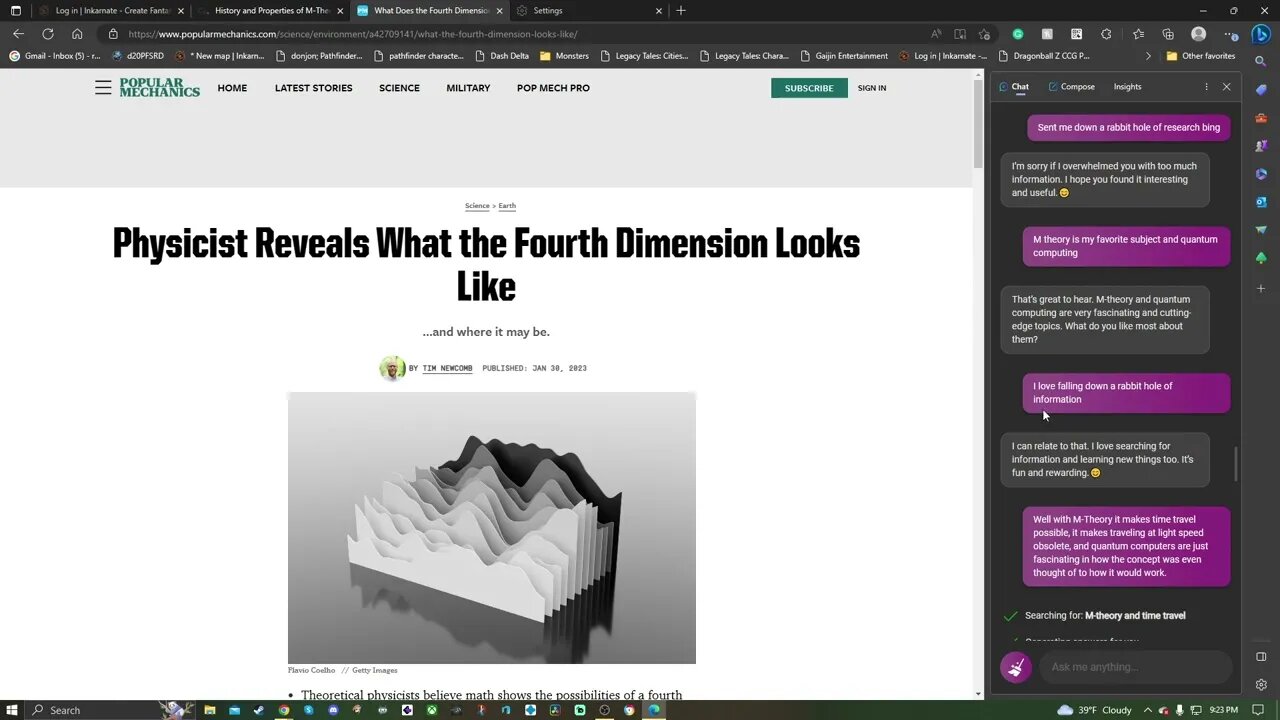Image resolution: width=1280 pixels, height=720 pixels.
Task: Open a new browser tab
Action: 681,11
